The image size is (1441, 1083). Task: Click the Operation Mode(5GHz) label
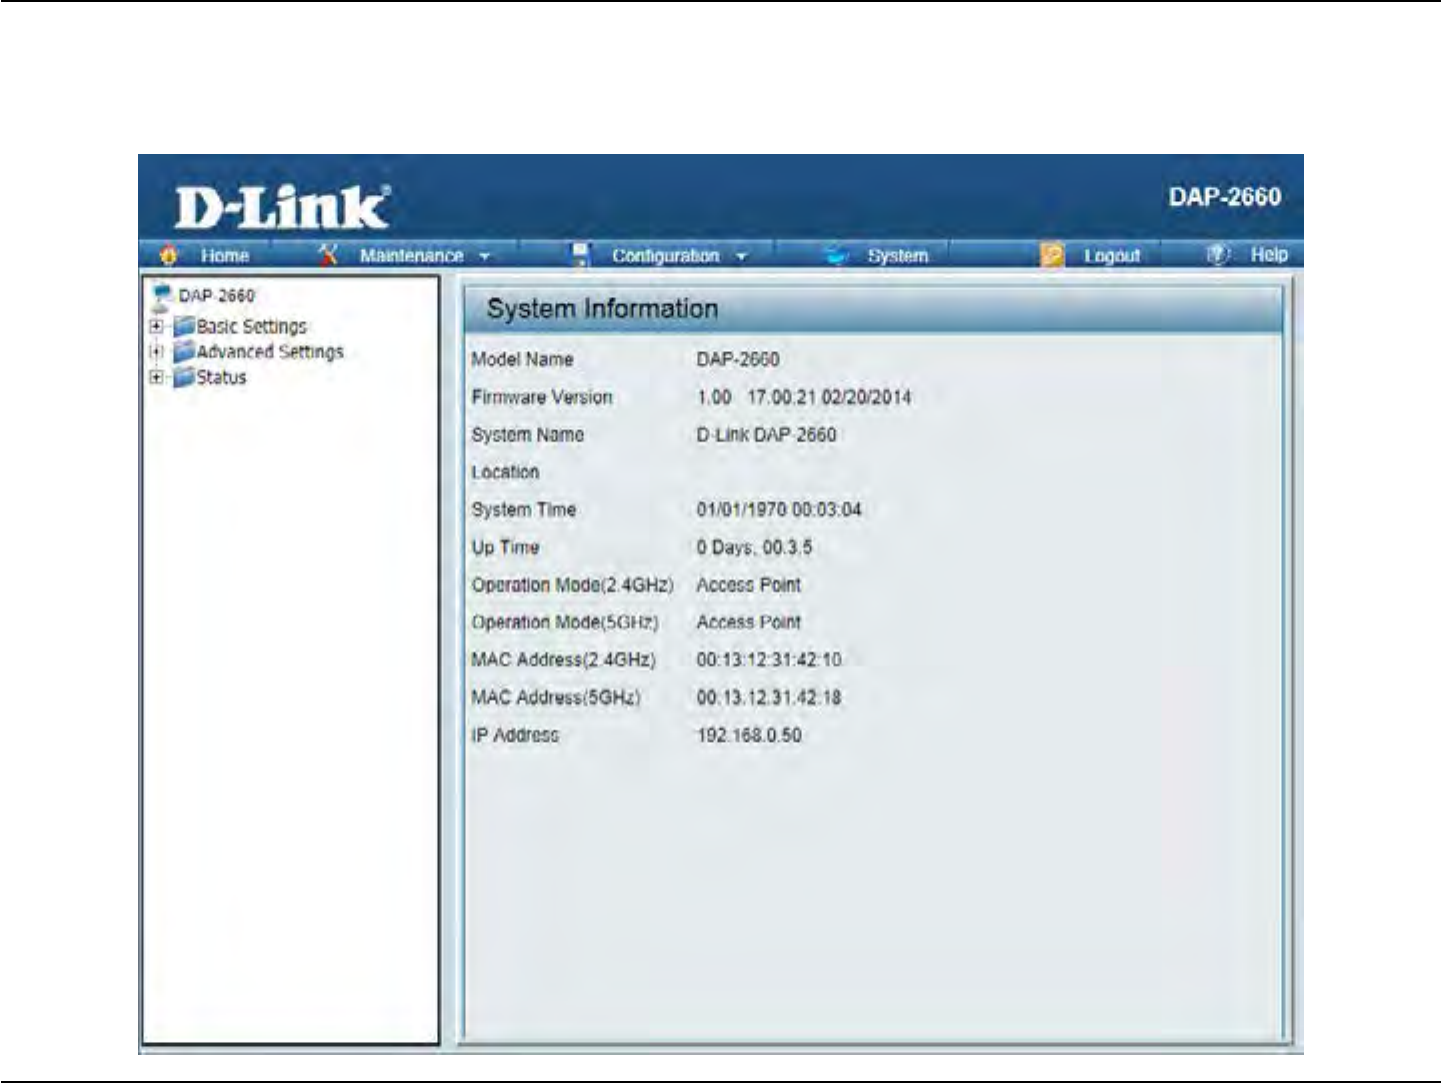coord(565,622)
